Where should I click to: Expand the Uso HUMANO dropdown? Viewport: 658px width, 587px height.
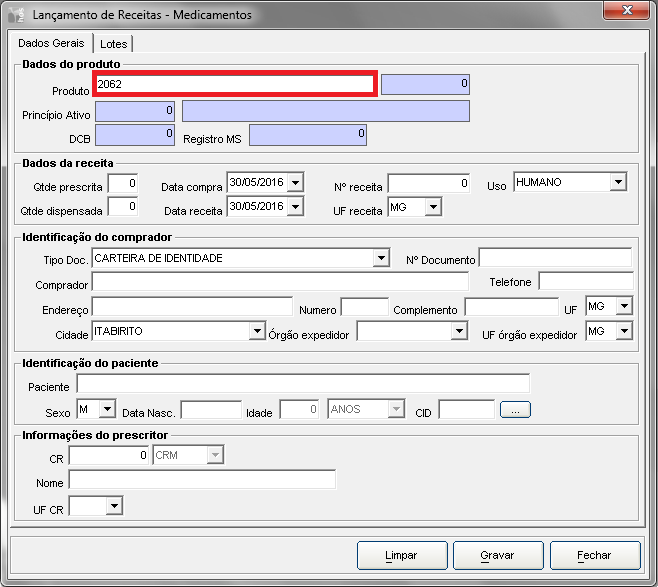(x=618, y=183)
